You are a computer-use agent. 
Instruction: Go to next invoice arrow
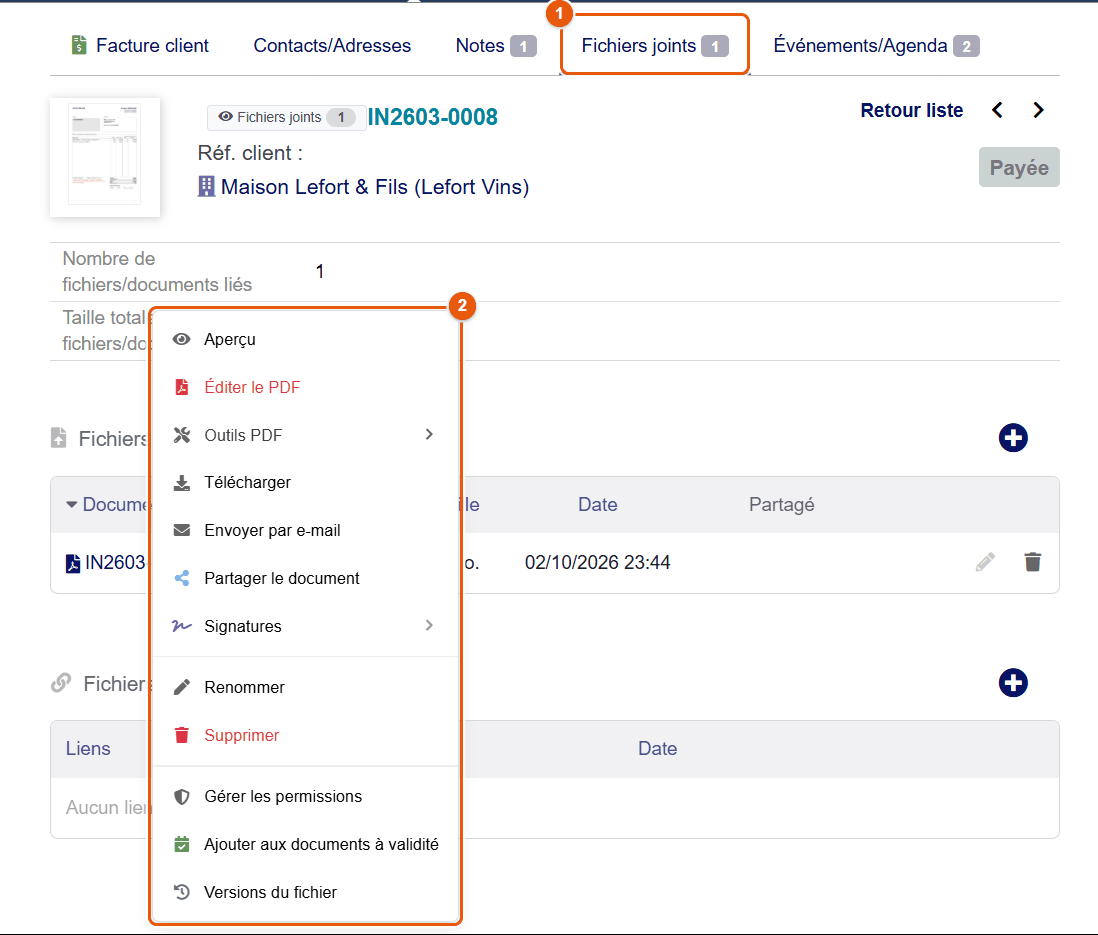click(x=1038, y=110)
